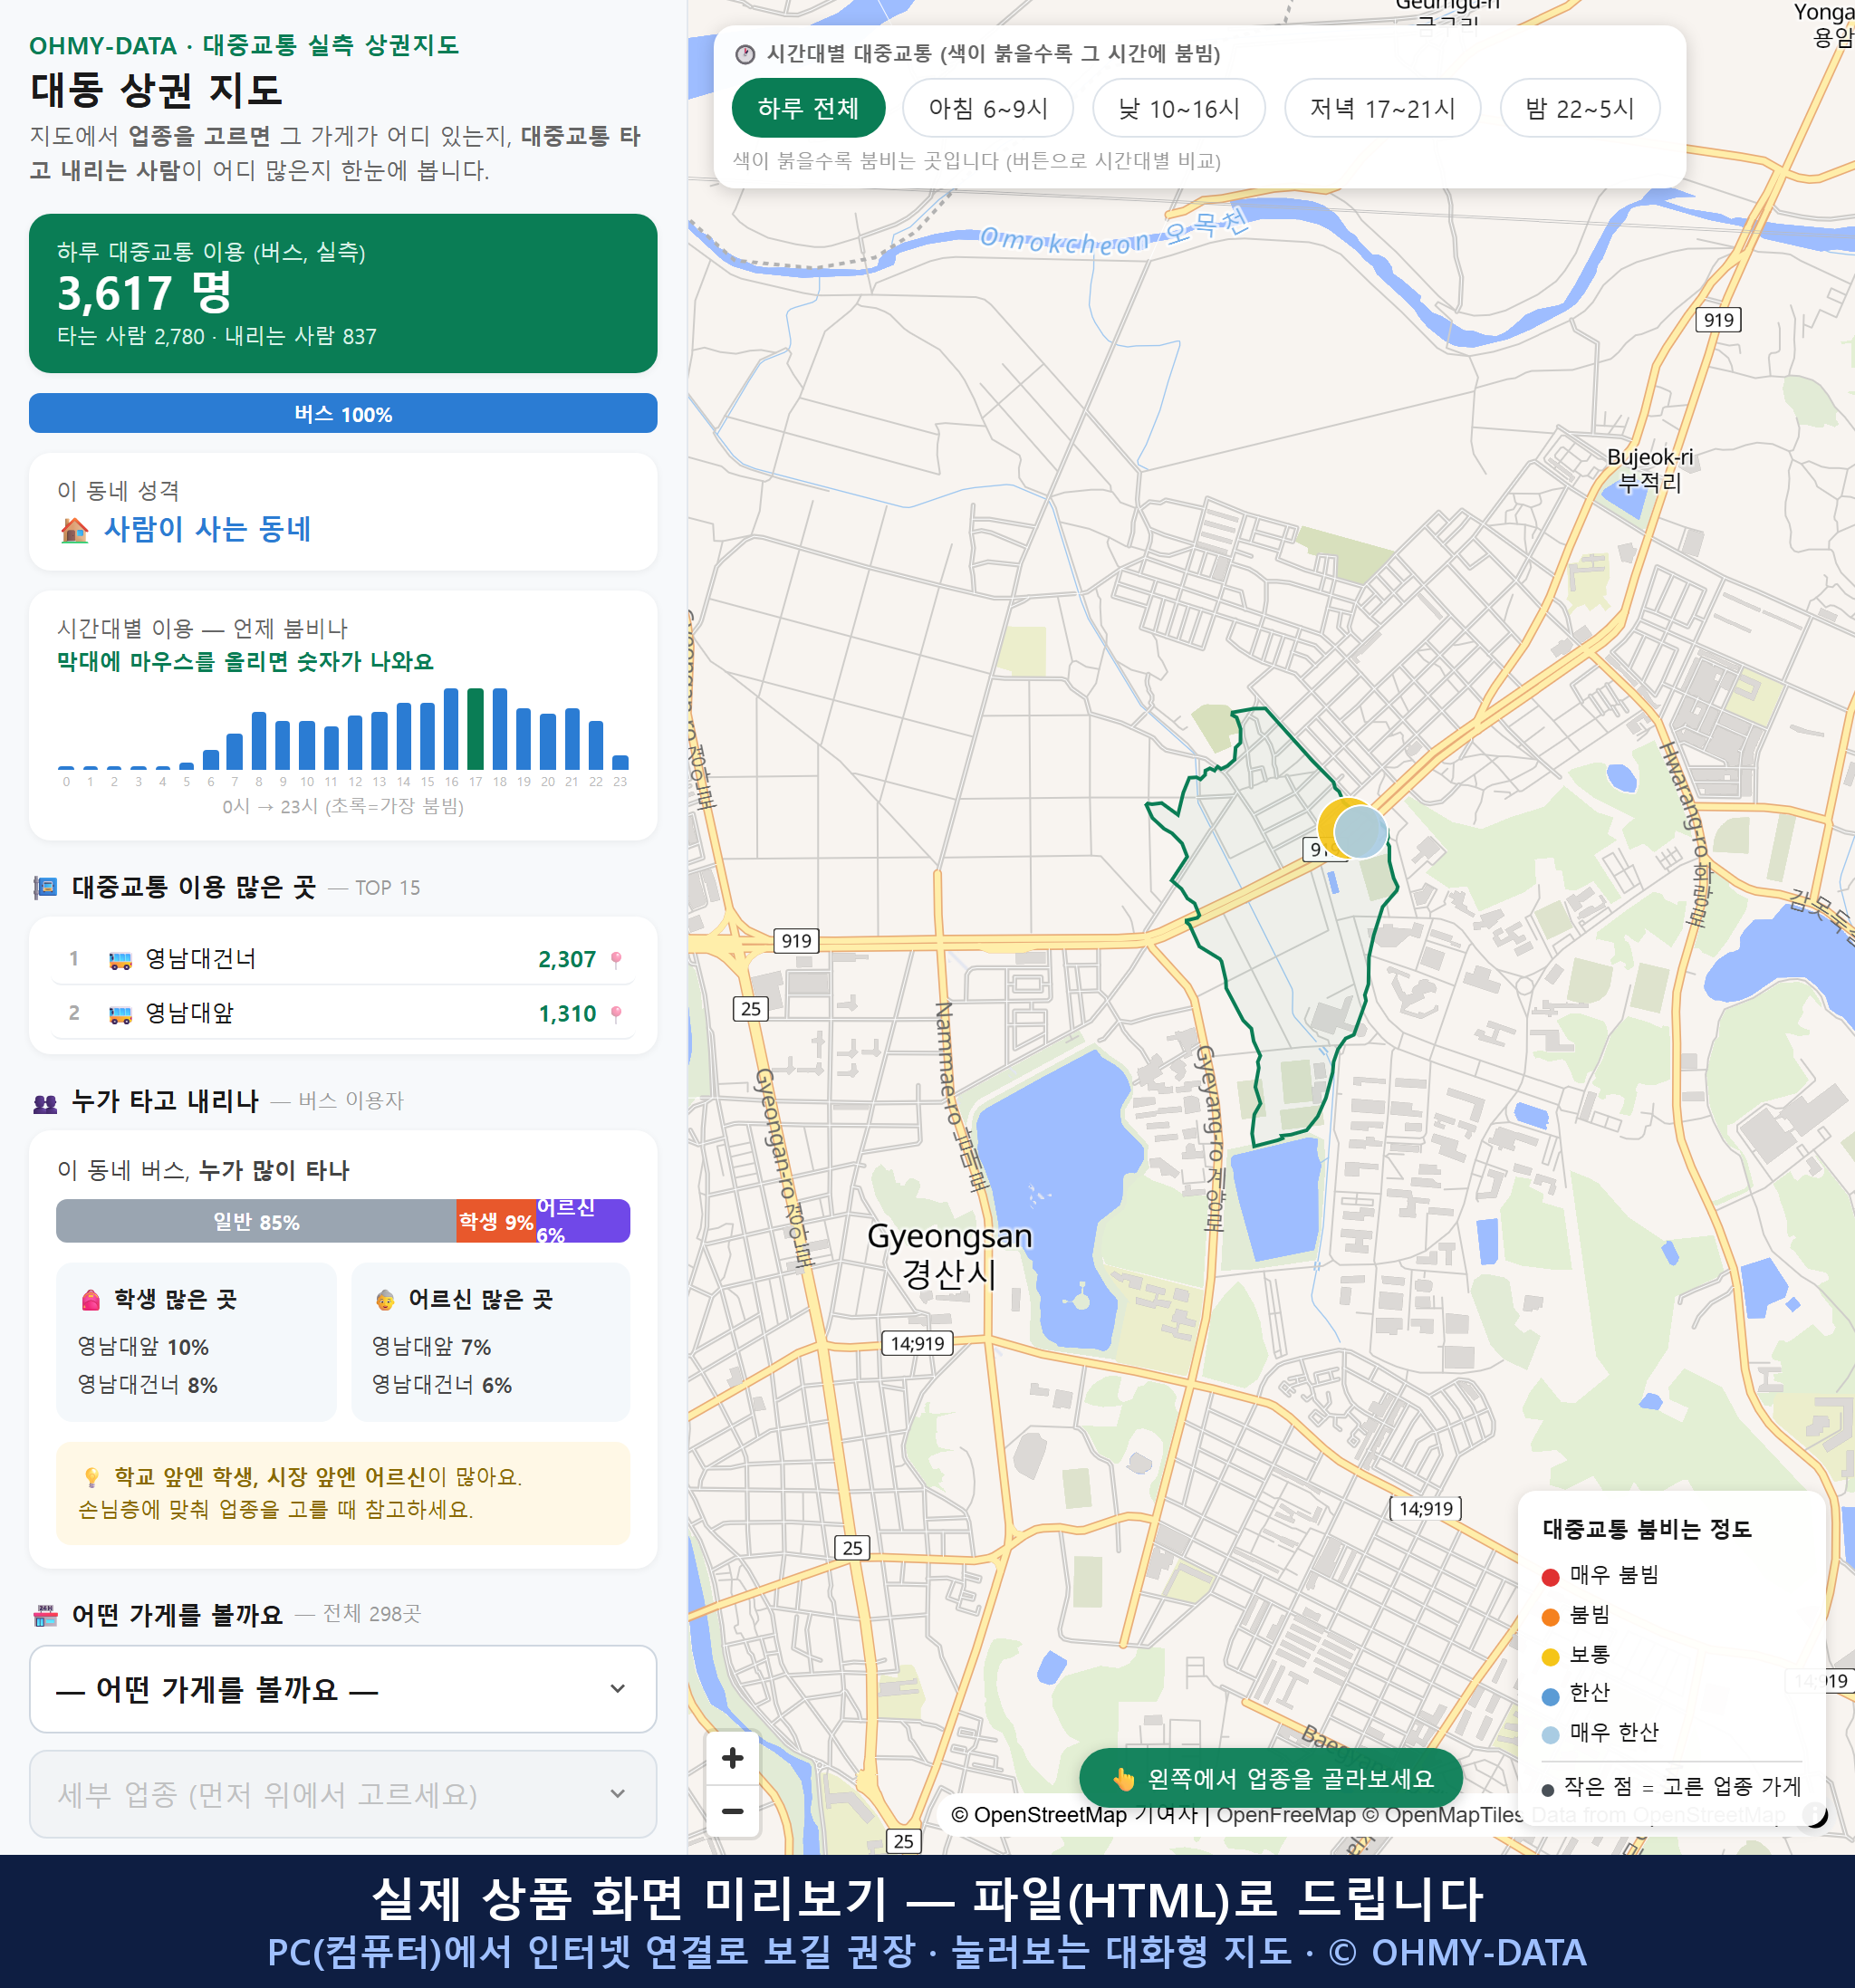This screenshot has height=1988, width=1855.
Task: Click the 일반 85% segment
Action: pyautogui.click(x=256, y=1221)
